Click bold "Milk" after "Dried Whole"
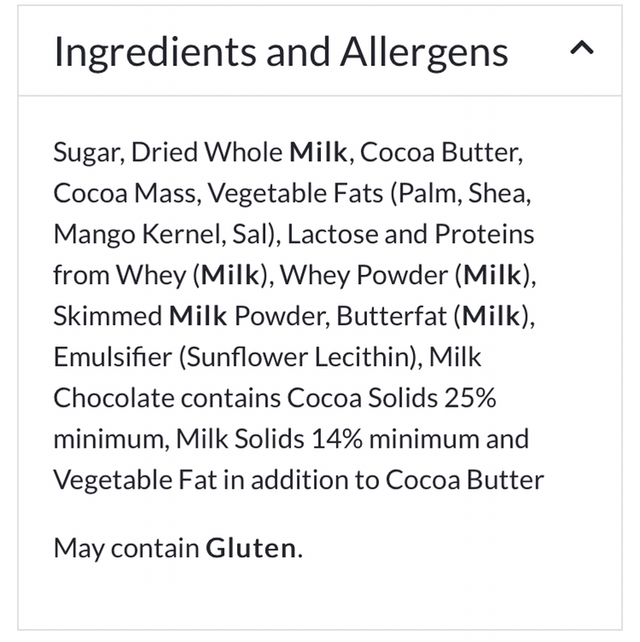640x642 pixels. pos(318,153)
